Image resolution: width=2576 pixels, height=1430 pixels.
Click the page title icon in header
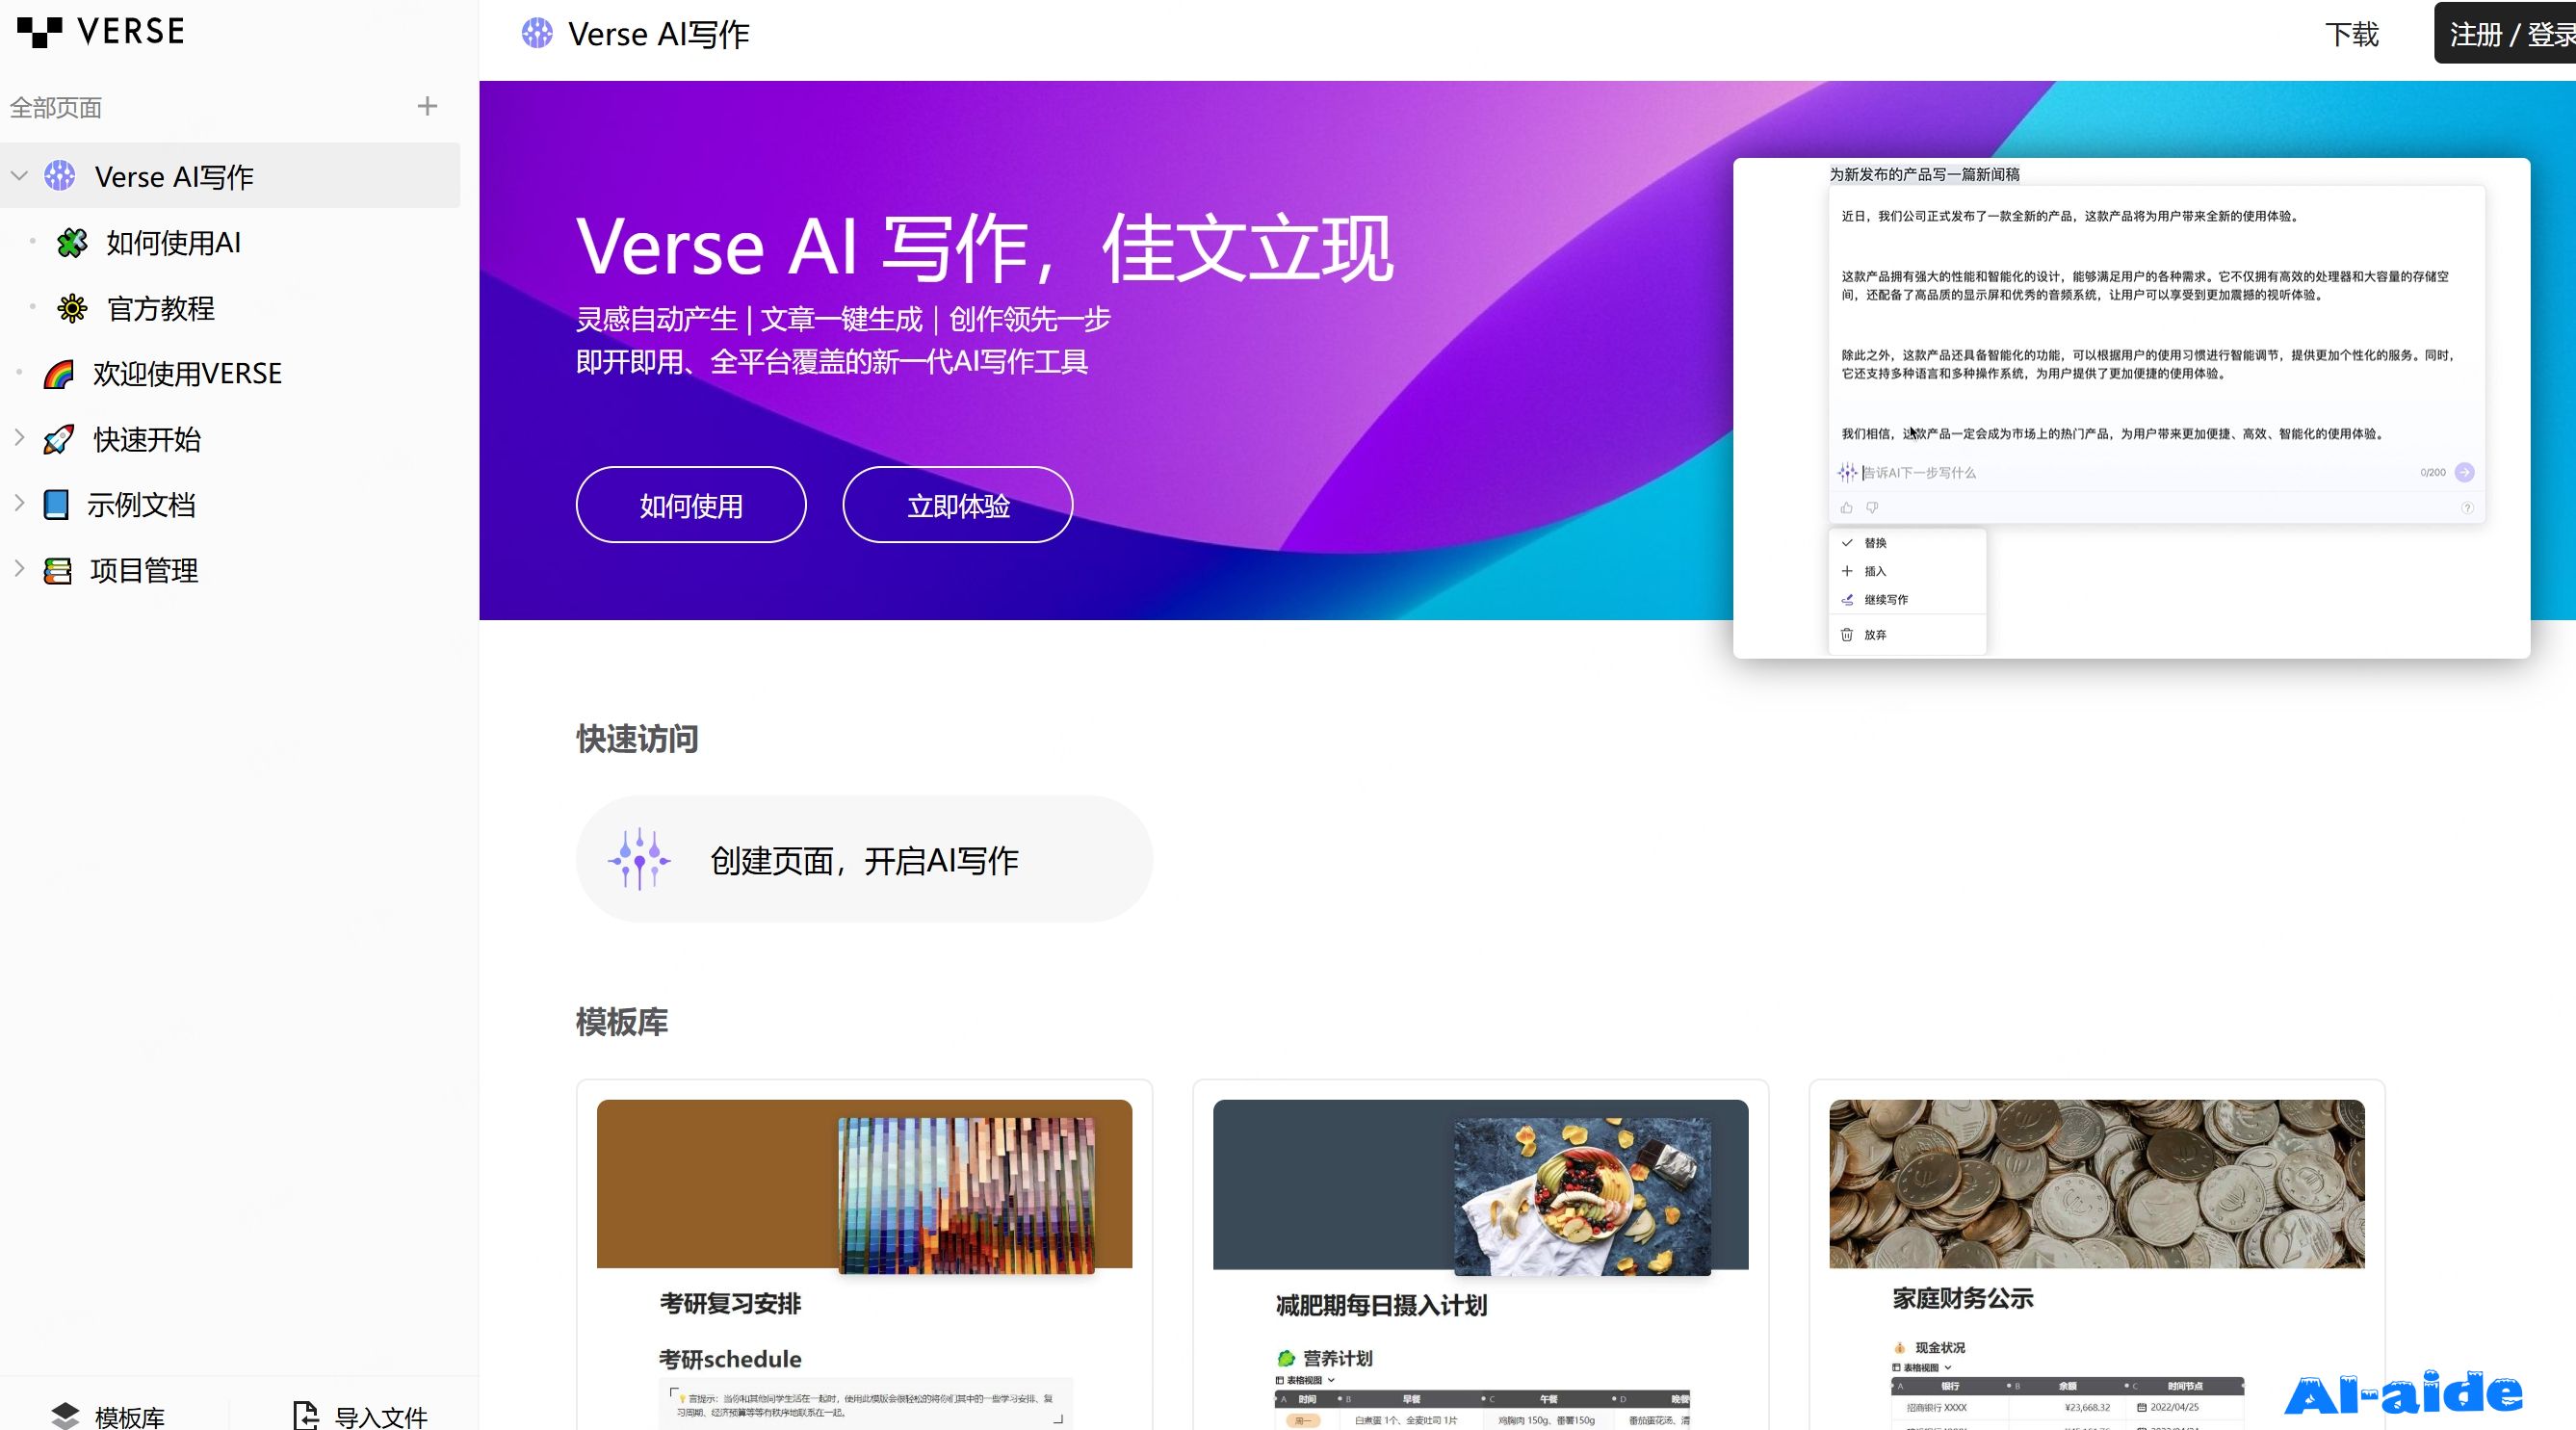[537, 33]
